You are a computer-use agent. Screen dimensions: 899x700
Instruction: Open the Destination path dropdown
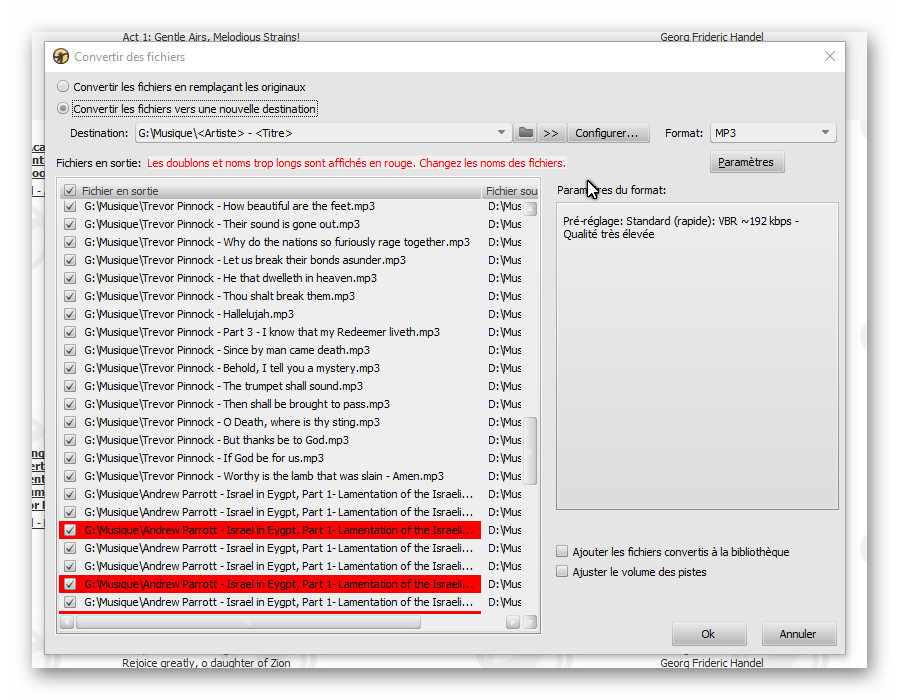point(501,133)
